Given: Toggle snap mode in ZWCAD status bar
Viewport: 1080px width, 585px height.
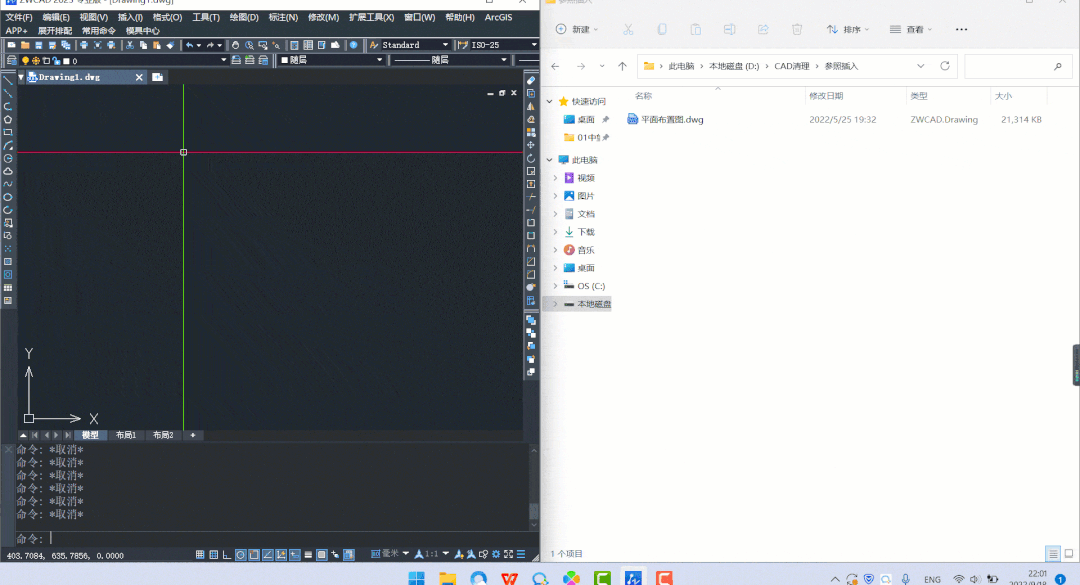Looking at the screenshot, I should pos(200,555).
